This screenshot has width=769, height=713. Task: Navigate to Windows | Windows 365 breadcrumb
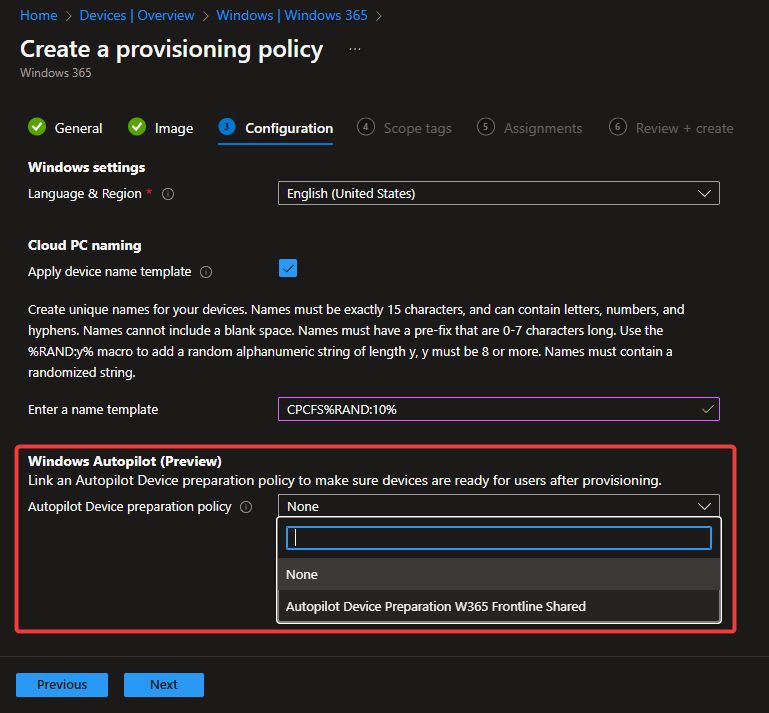(x=292, y=16)
